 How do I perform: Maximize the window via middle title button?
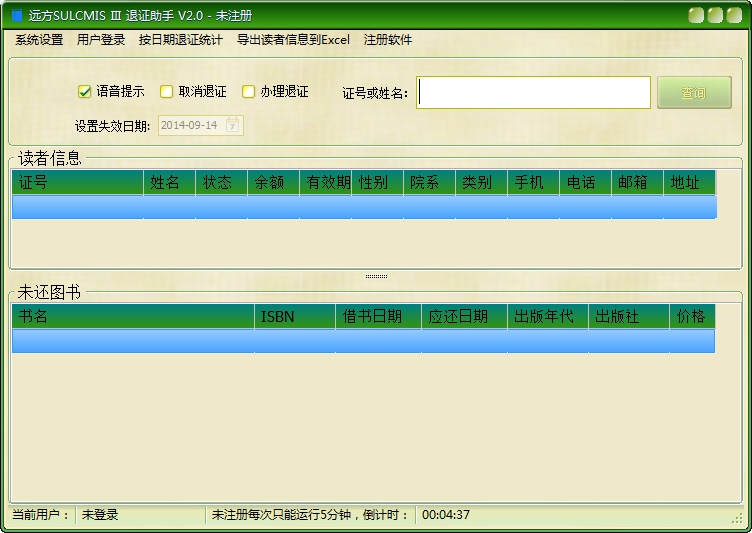[x=715, y=15]
